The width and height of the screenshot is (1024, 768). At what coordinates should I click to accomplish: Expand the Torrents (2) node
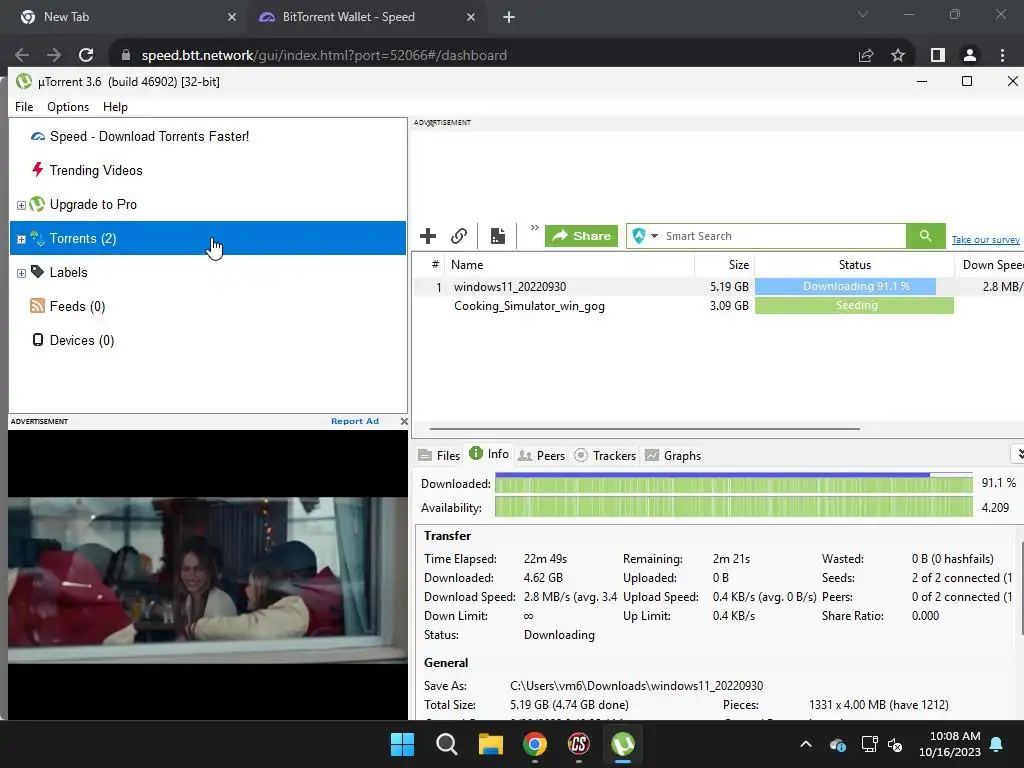(21, 239)
